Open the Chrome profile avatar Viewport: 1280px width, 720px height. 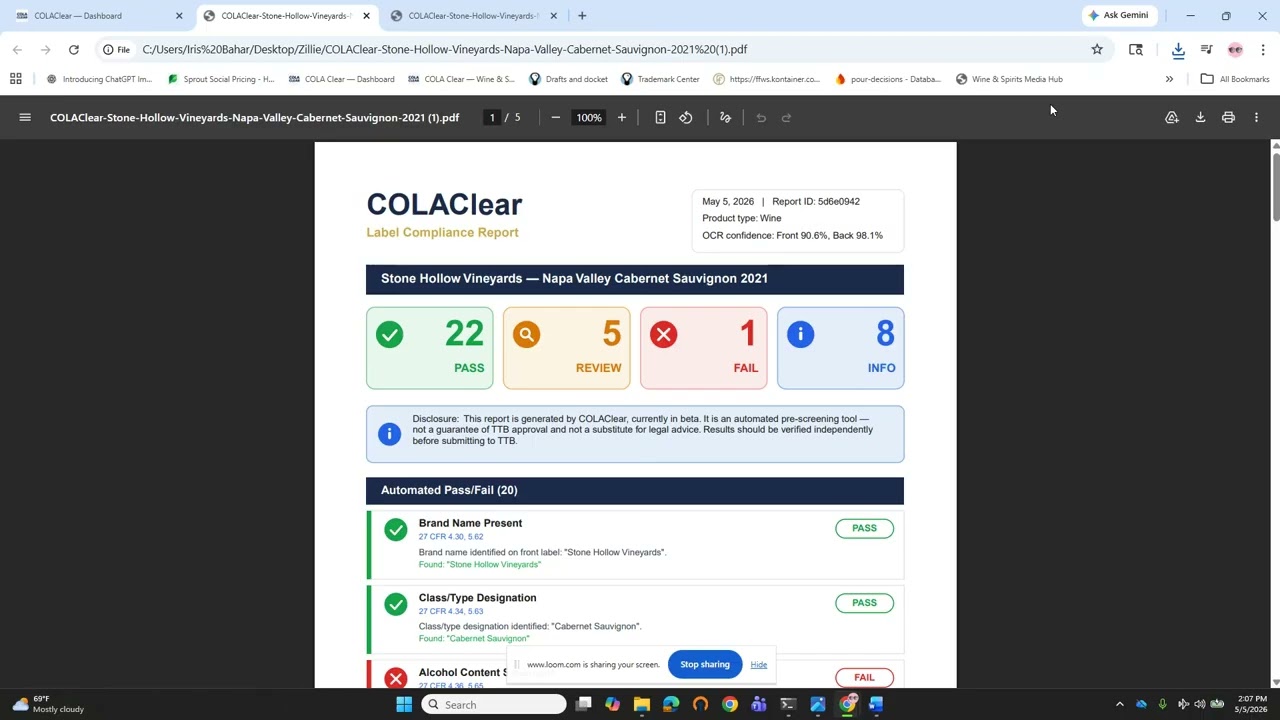click(x=1235, y=49)
